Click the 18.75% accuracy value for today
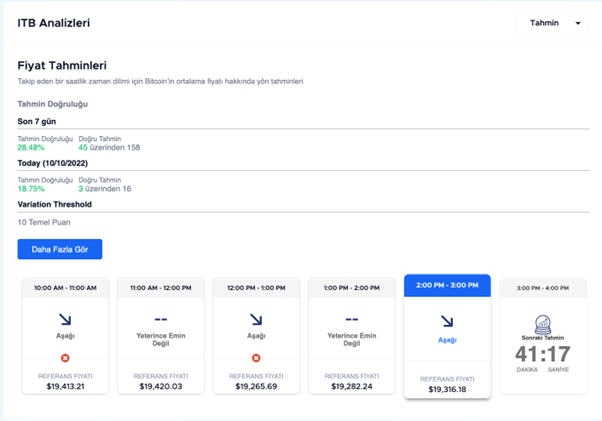The width and height of the screenshot is (602, 421). coord(31,188)
